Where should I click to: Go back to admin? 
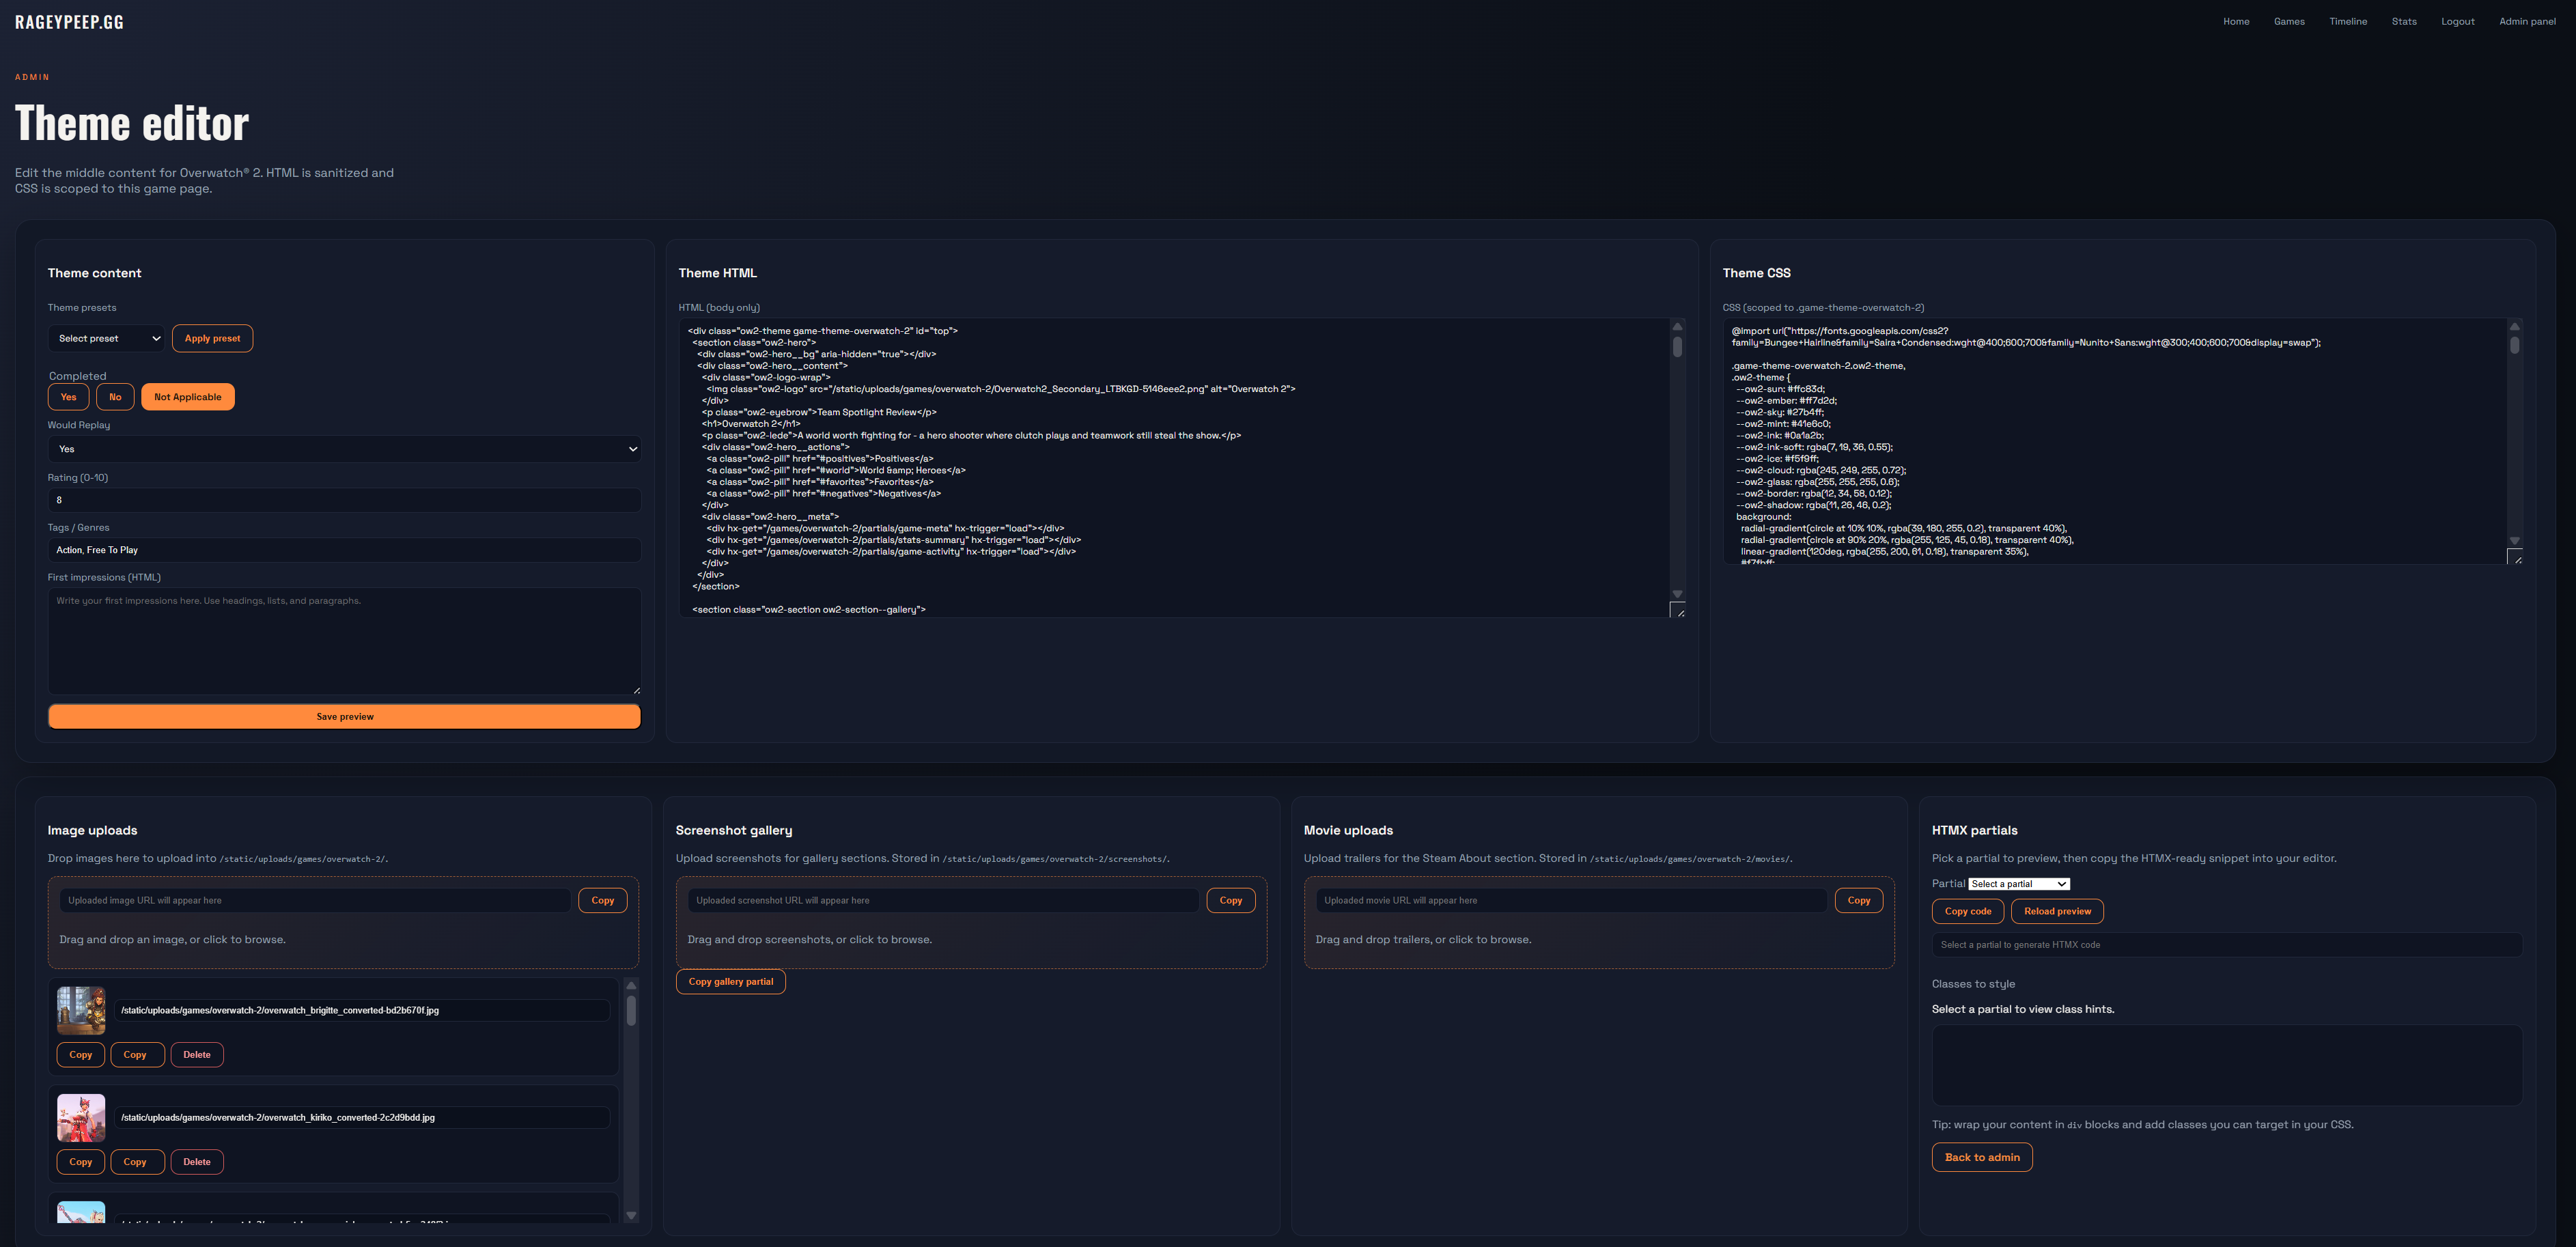tap(1982, 1157)
